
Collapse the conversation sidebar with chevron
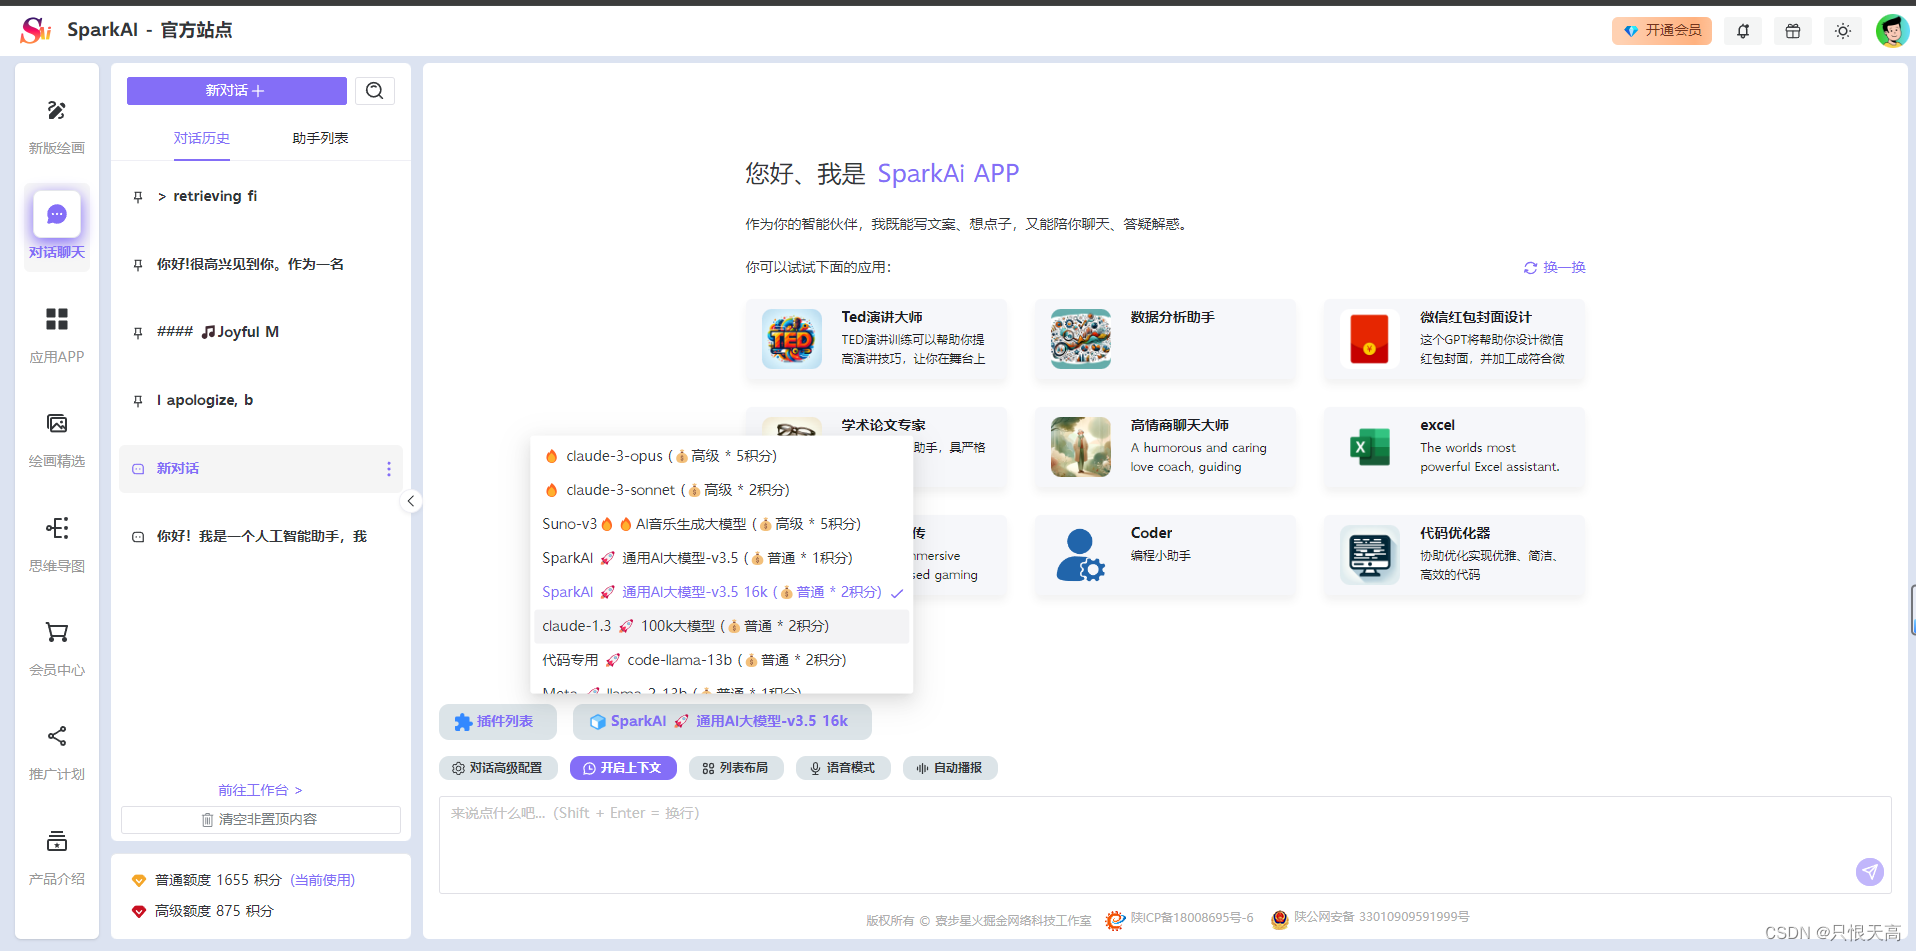[x=411, y=502]
